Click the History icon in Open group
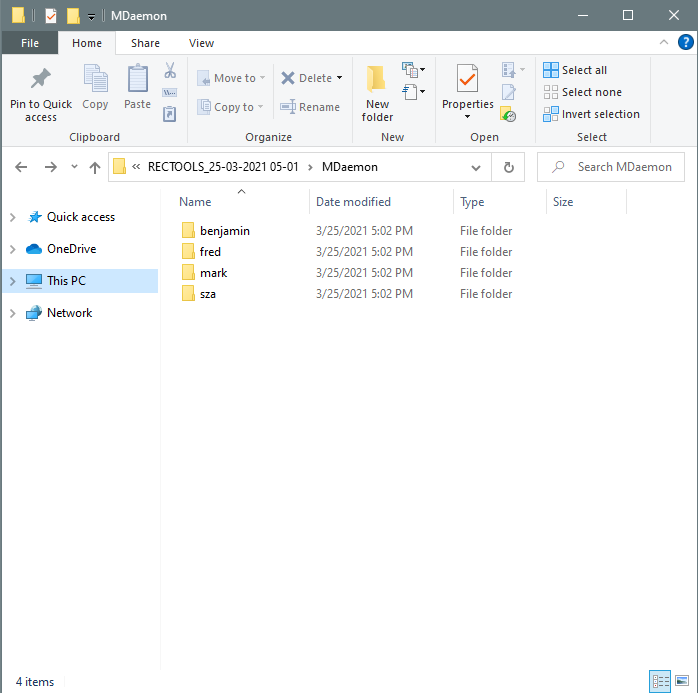 (508, 114)
